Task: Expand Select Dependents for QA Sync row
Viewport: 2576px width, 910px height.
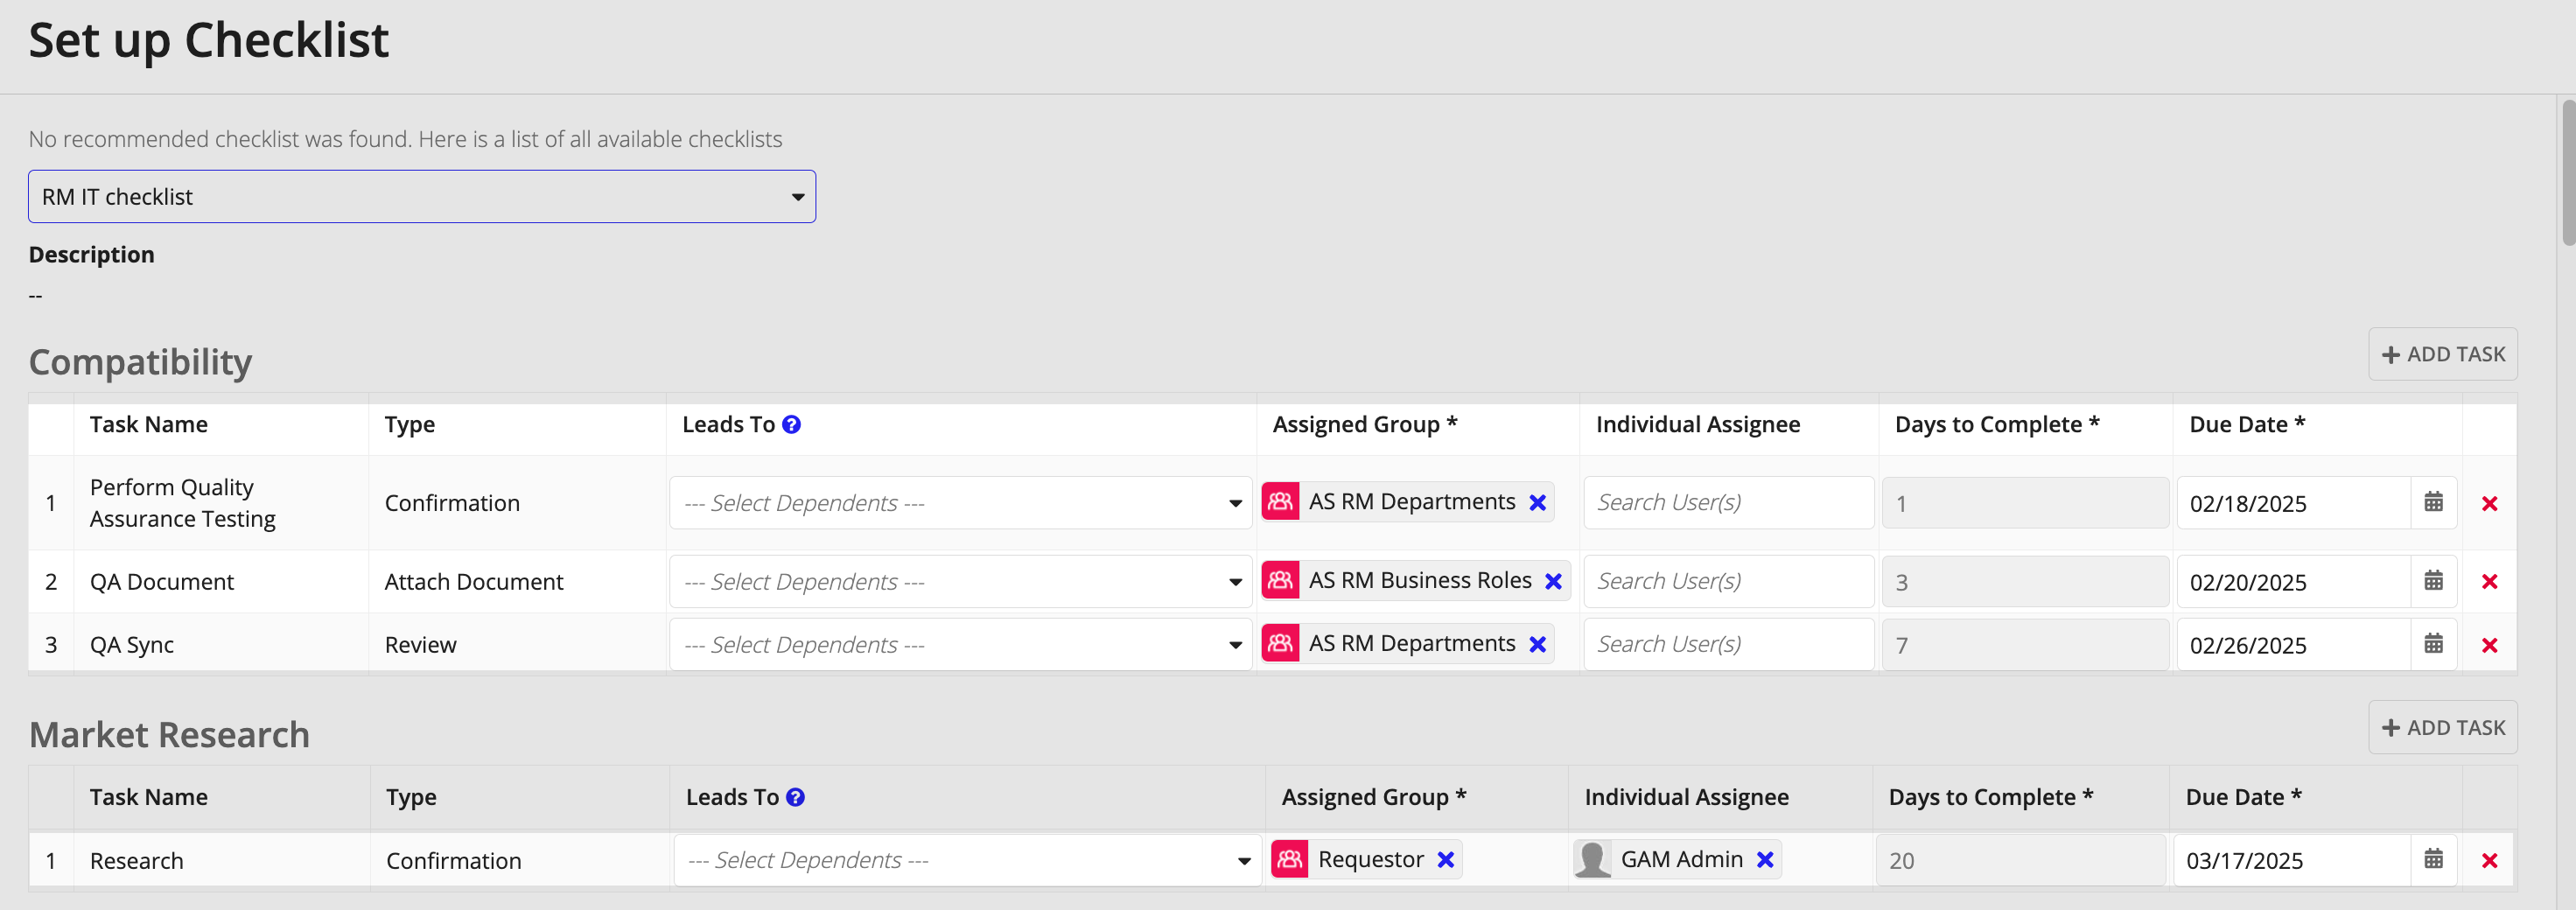Action: 961,645
